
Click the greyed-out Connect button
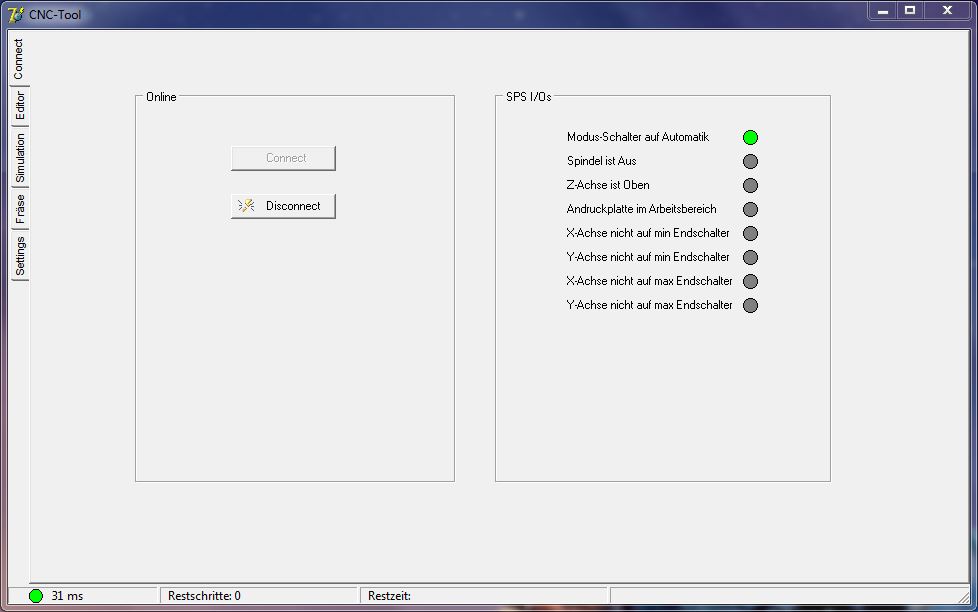283,158
